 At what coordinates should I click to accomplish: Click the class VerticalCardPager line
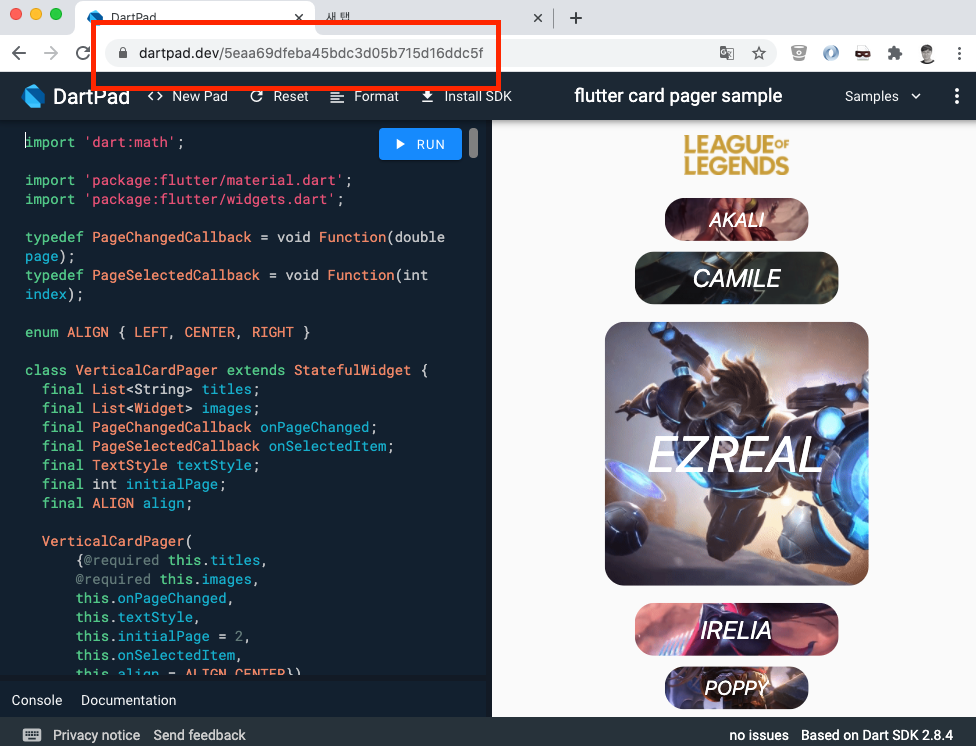click(227, 370)
